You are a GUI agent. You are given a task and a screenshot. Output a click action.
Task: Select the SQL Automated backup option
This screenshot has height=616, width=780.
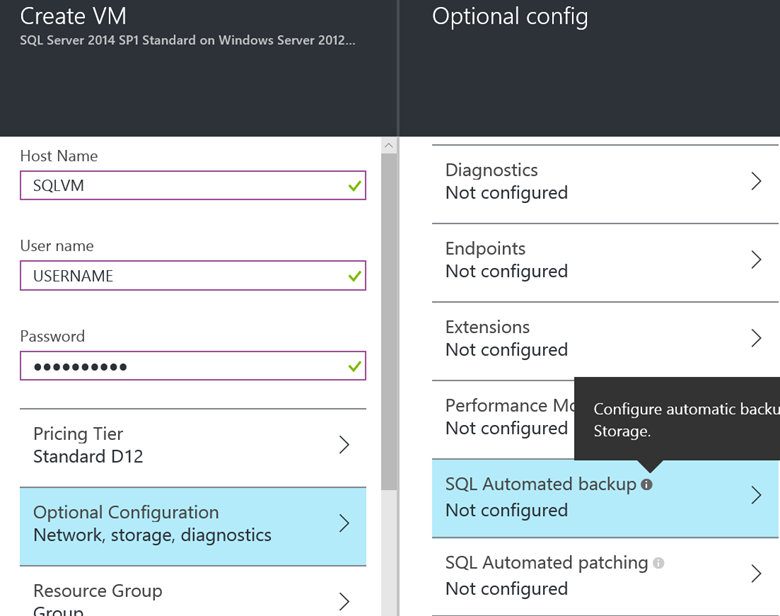pyautogui.click(x=605, y=499)
